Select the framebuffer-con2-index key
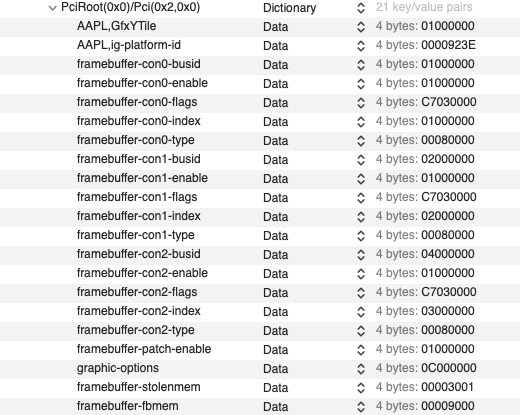Screen dimensions: 520x415 pos(139,311)
